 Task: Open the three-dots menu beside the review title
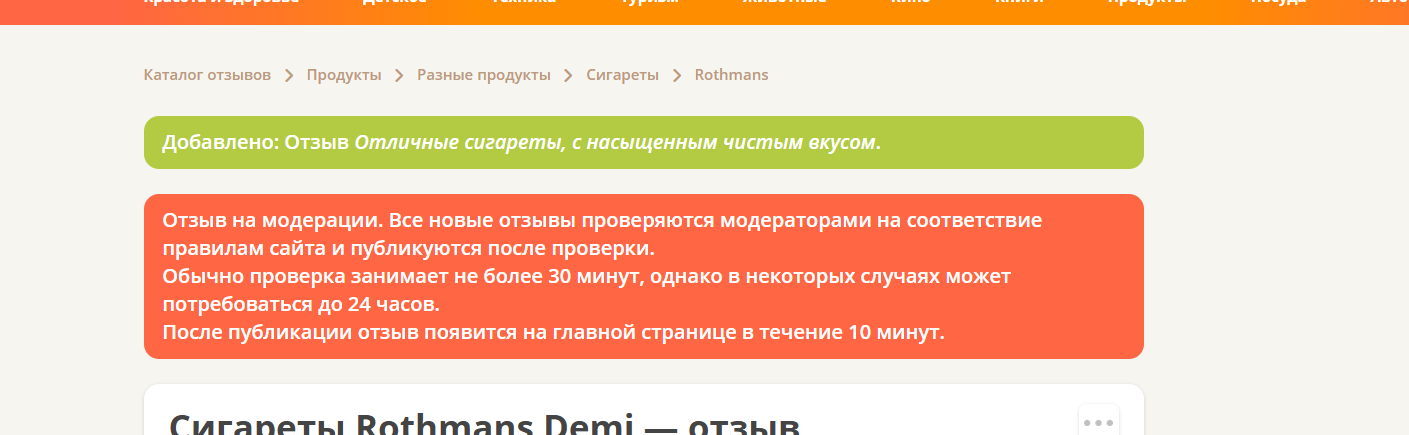(1098, 422)
